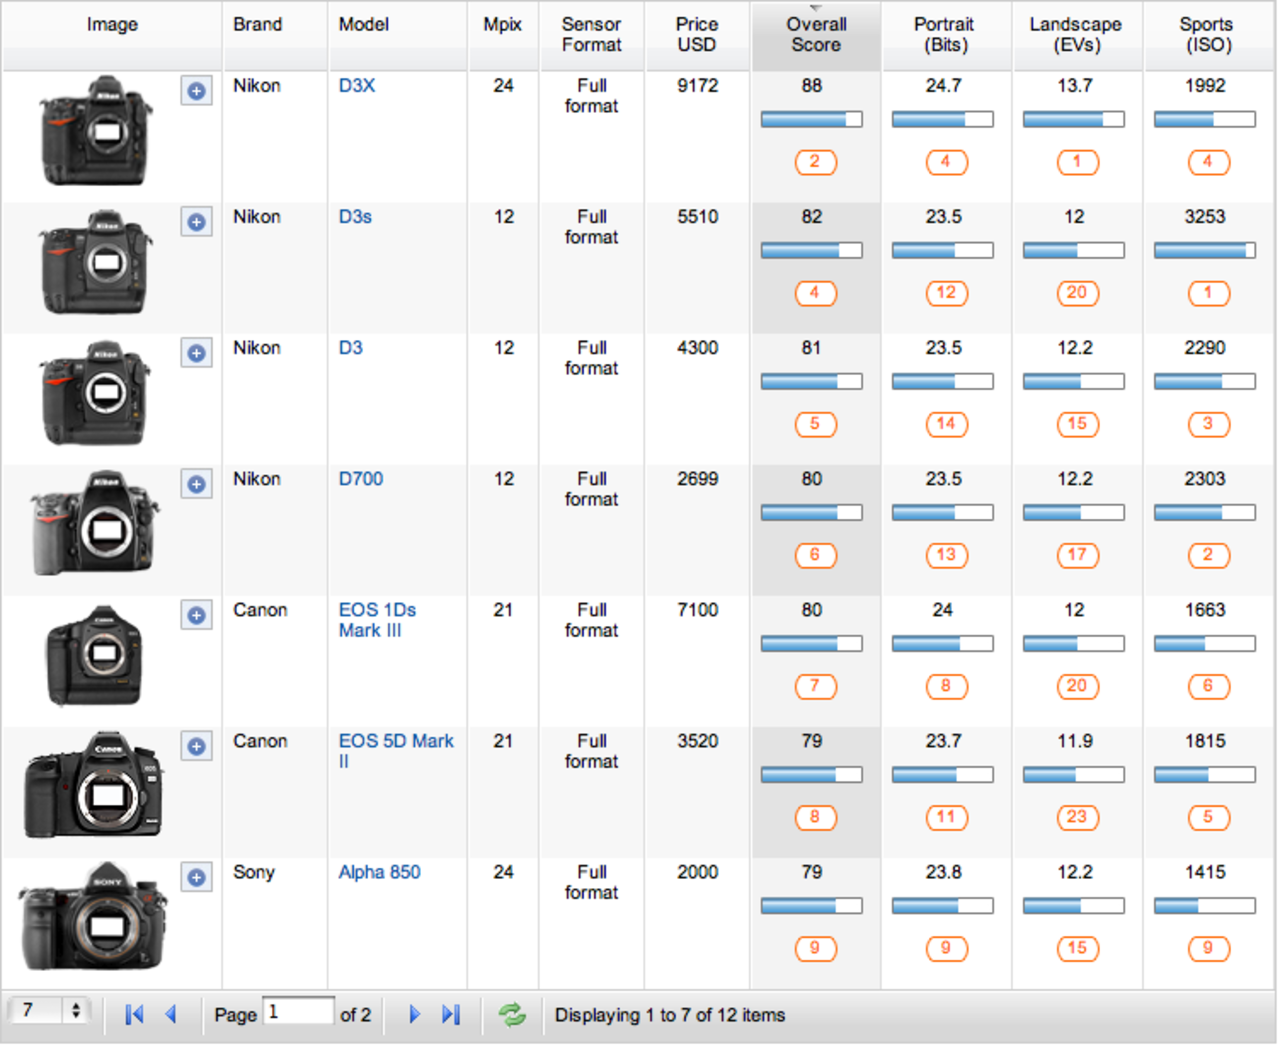1280x1047 pixels.
Task: Click overall rank badge 9 for Alpha 850
Action: click(x=815, y=948)
